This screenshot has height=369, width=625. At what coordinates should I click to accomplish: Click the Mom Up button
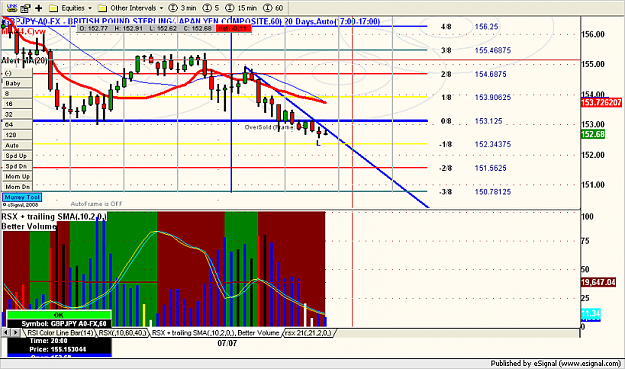(17, 177)
